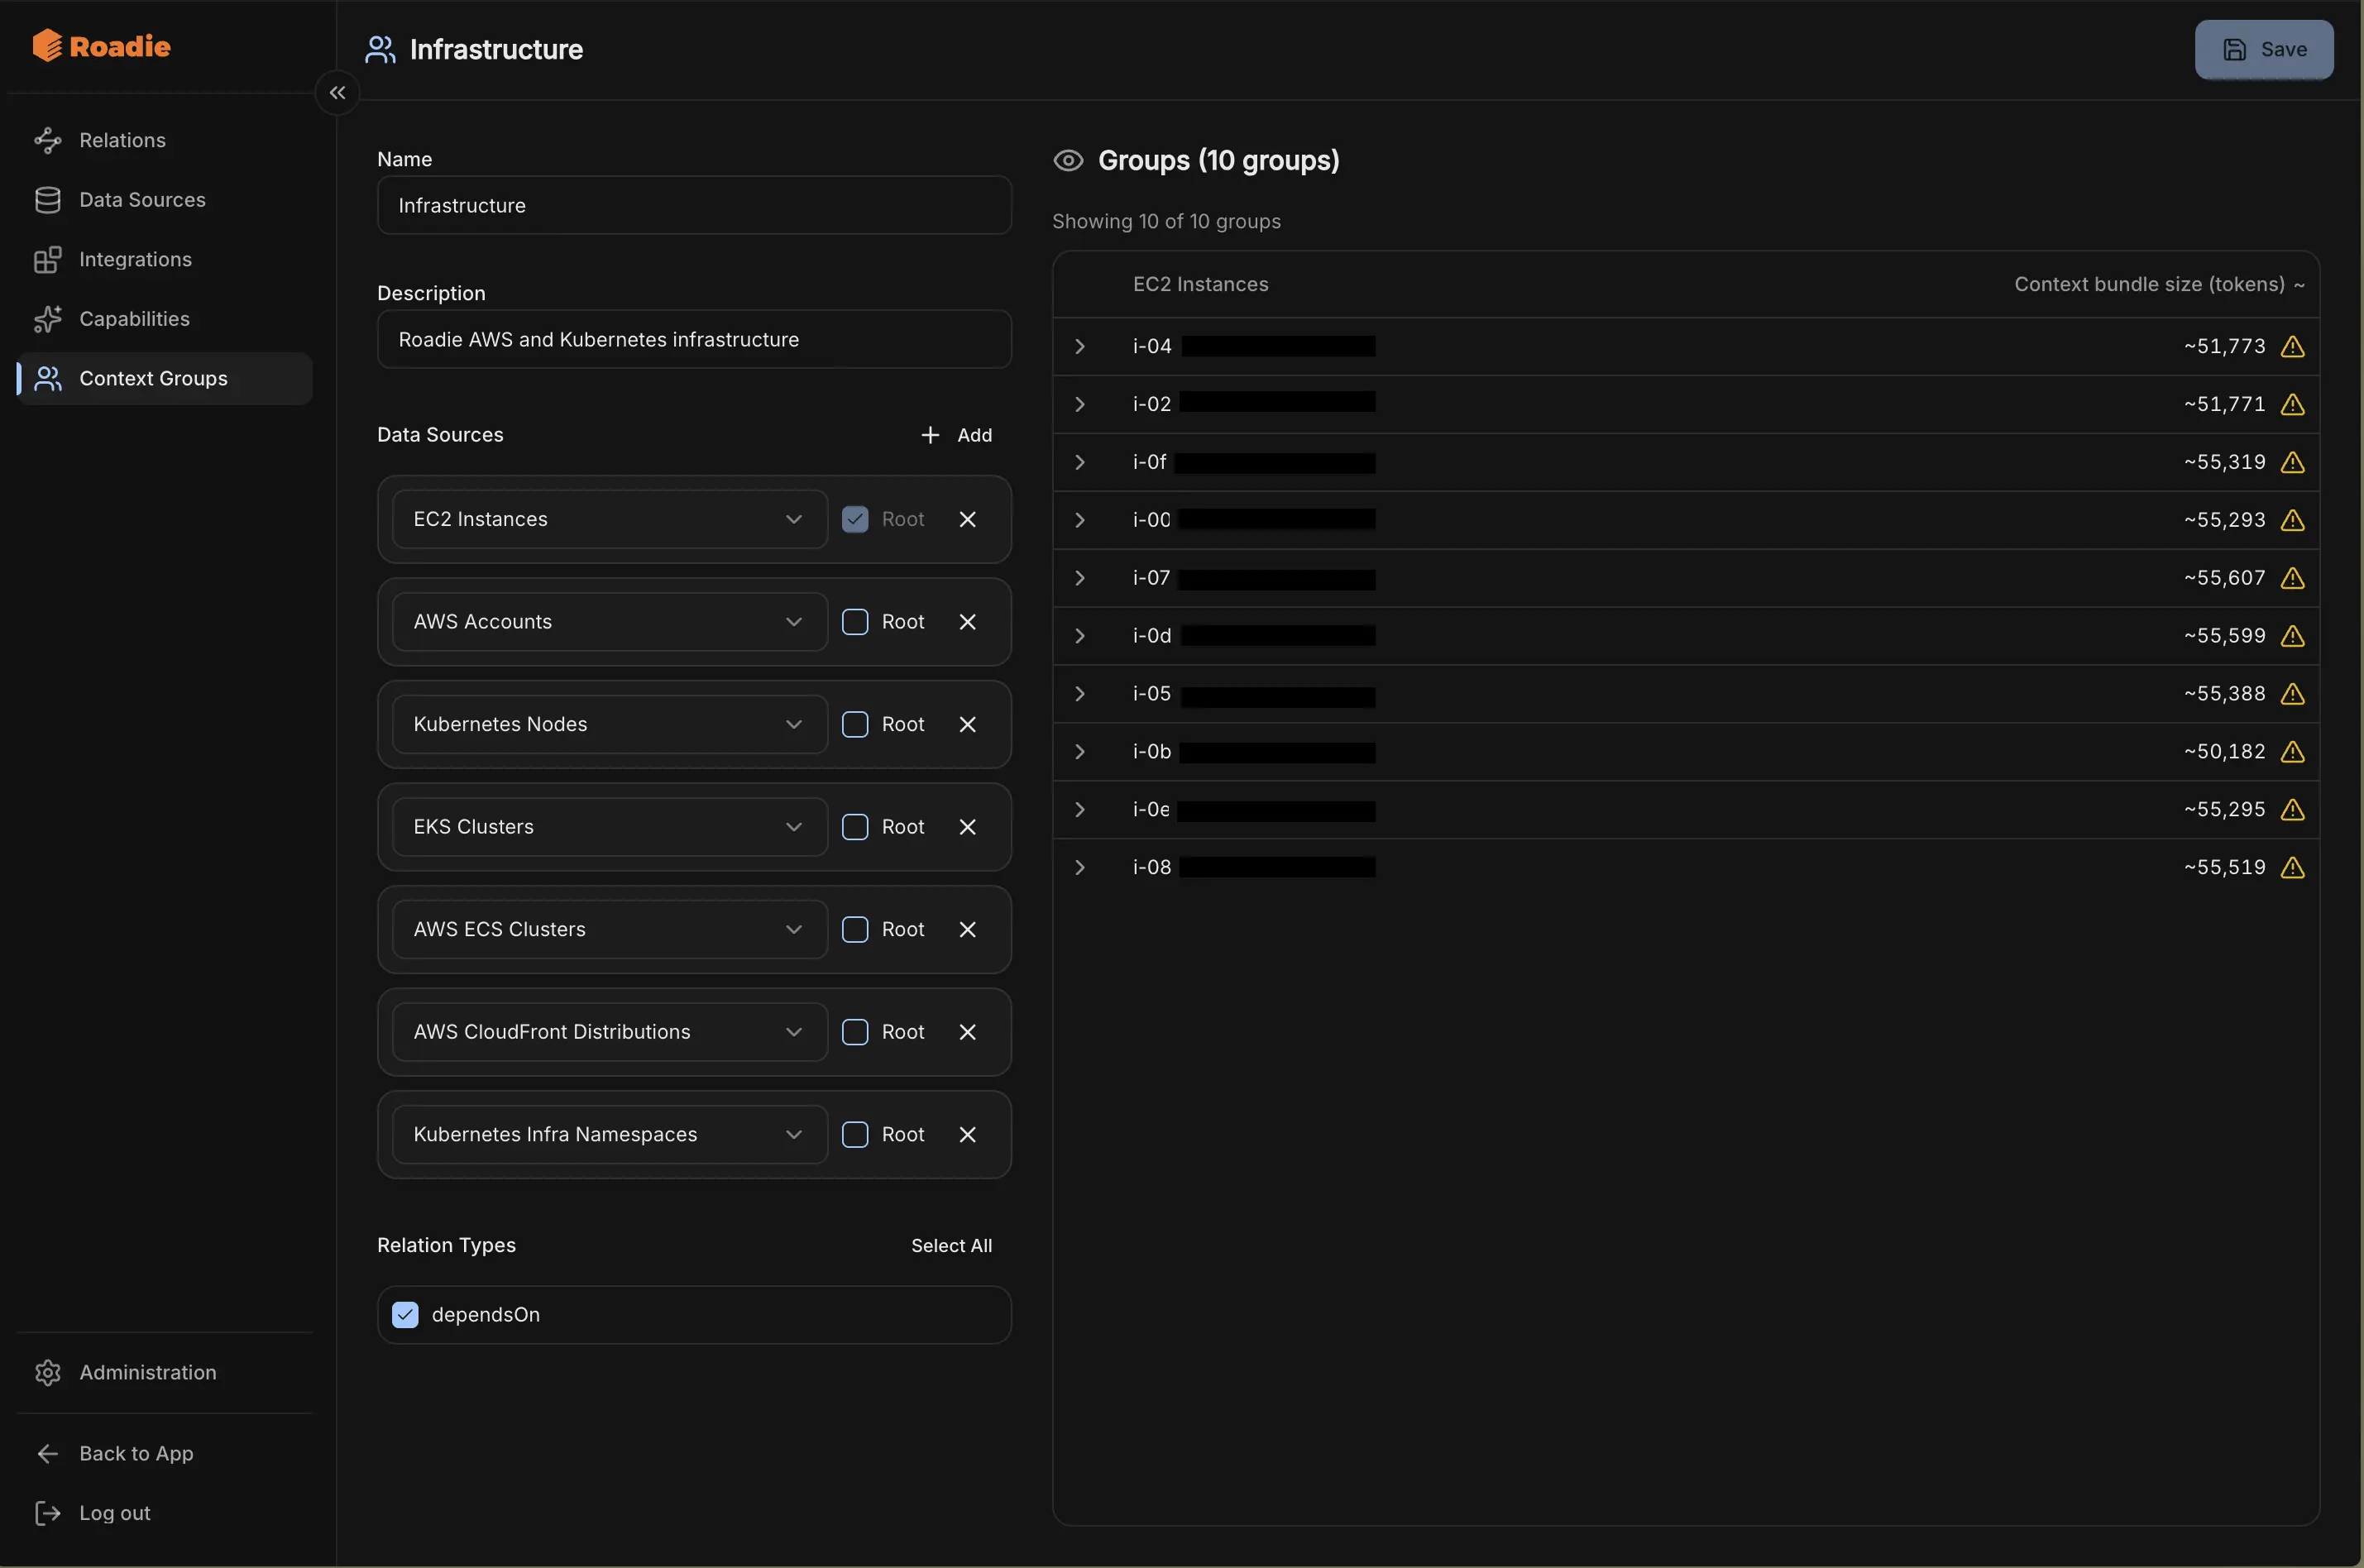Open Relations in the sidebar
Image resolution: width=2364 pixels, height=1568 pixels.
pos(164,140)
